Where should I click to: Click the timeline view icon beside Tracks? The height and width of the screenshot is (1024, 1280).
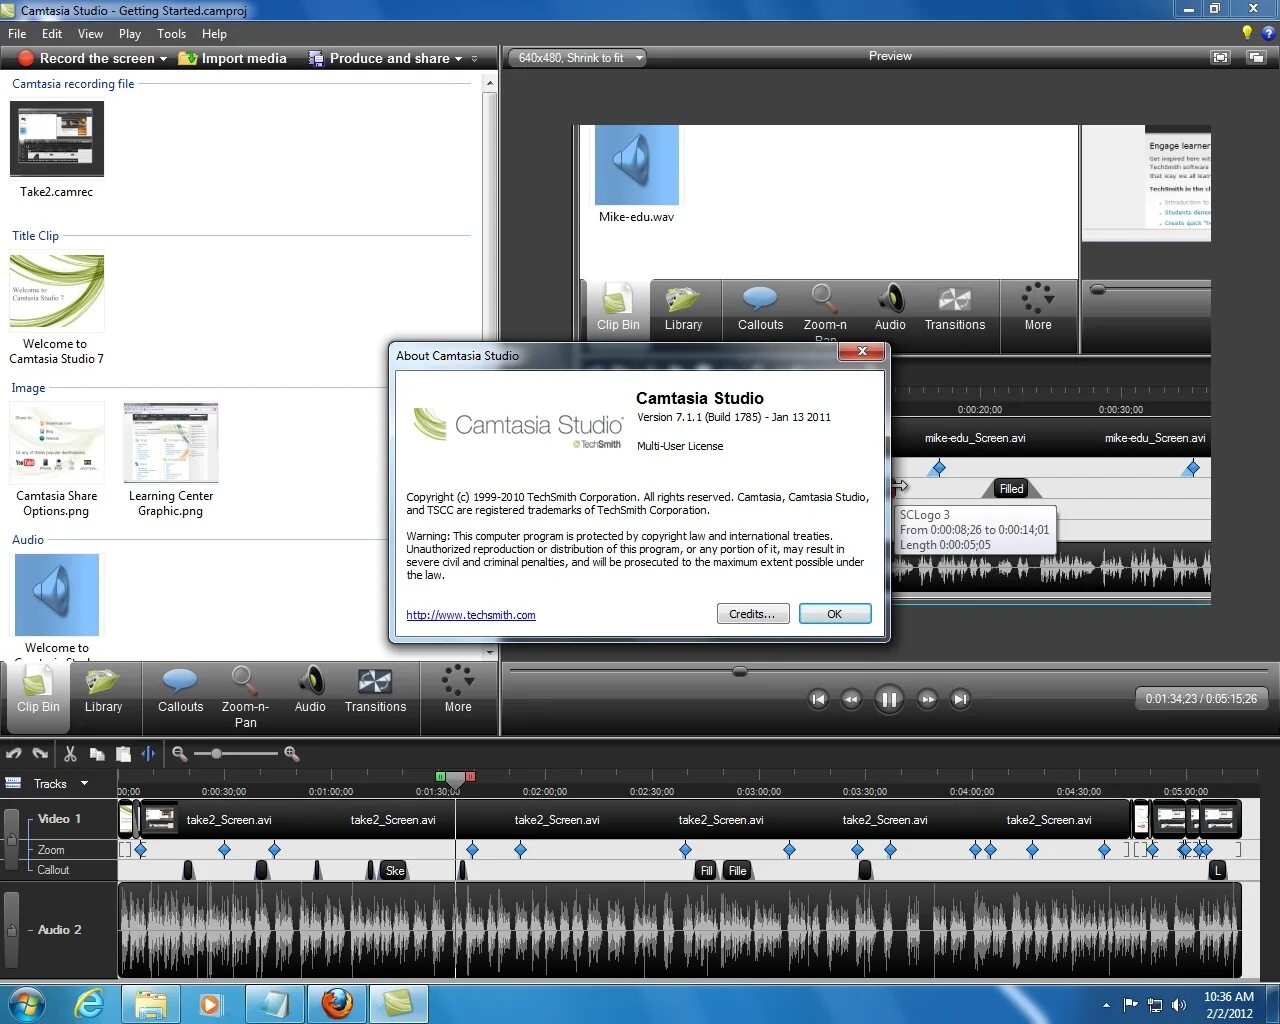(x=14, y=783)
